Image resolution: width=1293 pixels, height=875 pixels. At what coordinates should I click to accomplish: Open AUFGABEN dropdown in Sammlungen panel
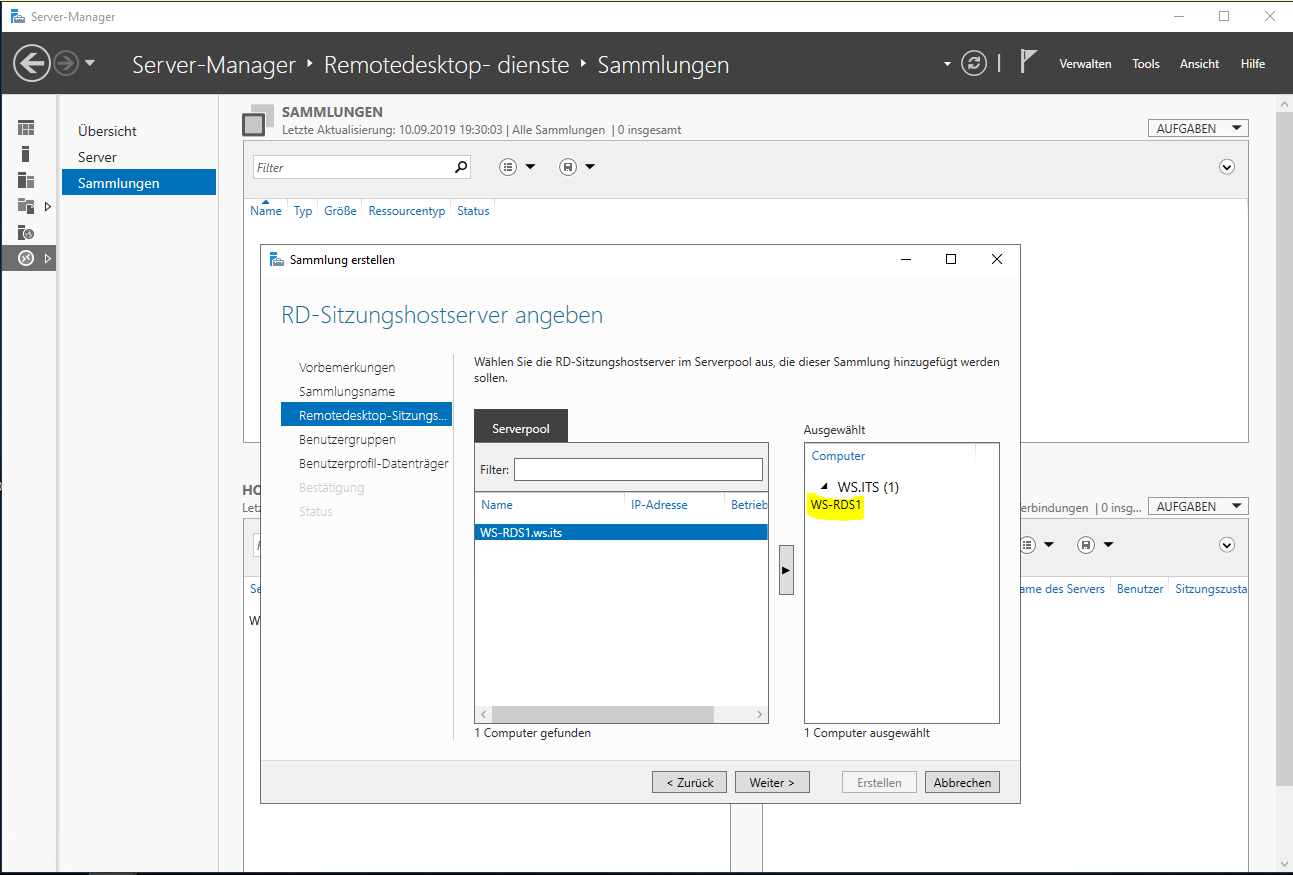click(1198, 128)
